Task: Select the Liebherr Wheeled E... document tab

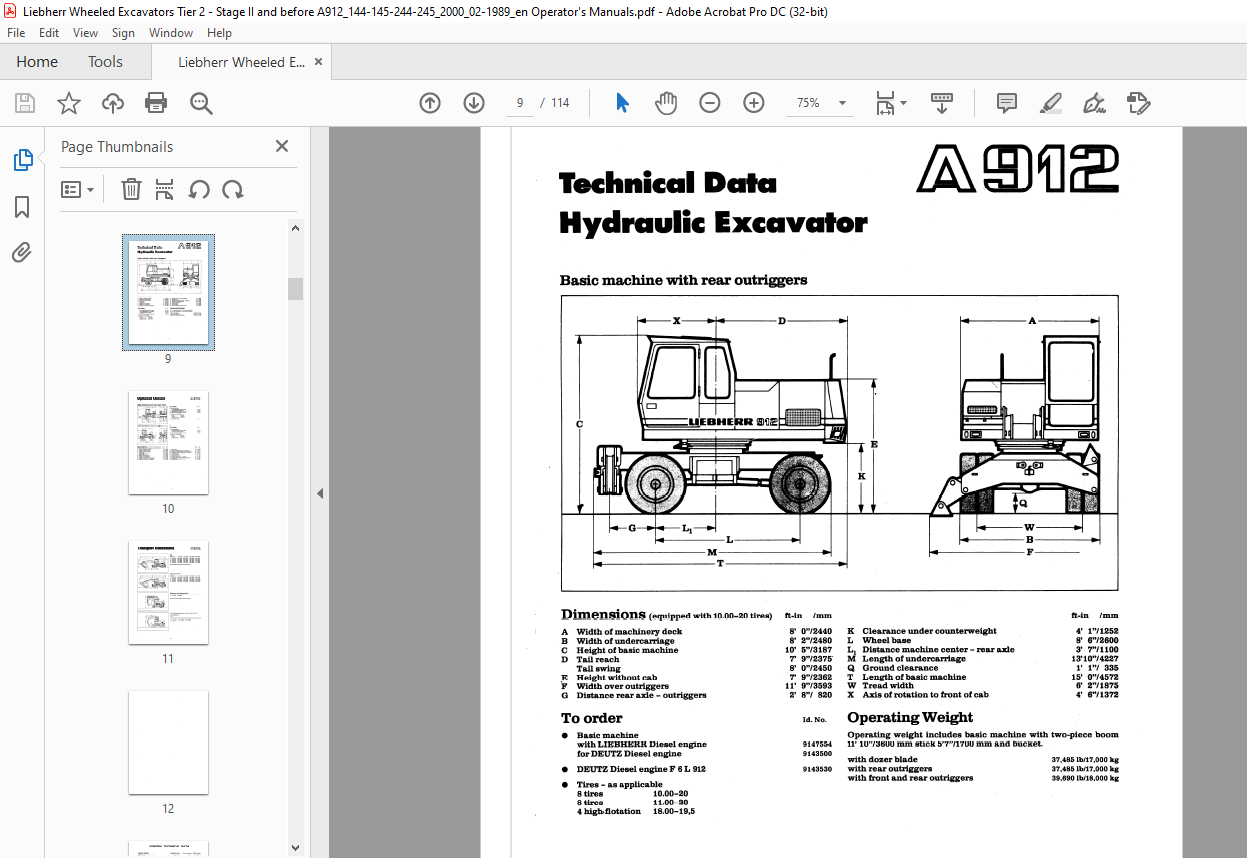Action: tap(241, 62)
